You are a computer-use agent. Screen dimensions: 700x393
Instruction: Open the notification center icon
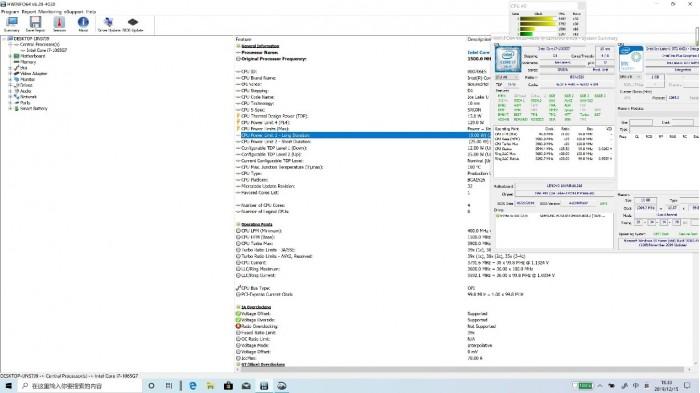[x=688, y=385]
